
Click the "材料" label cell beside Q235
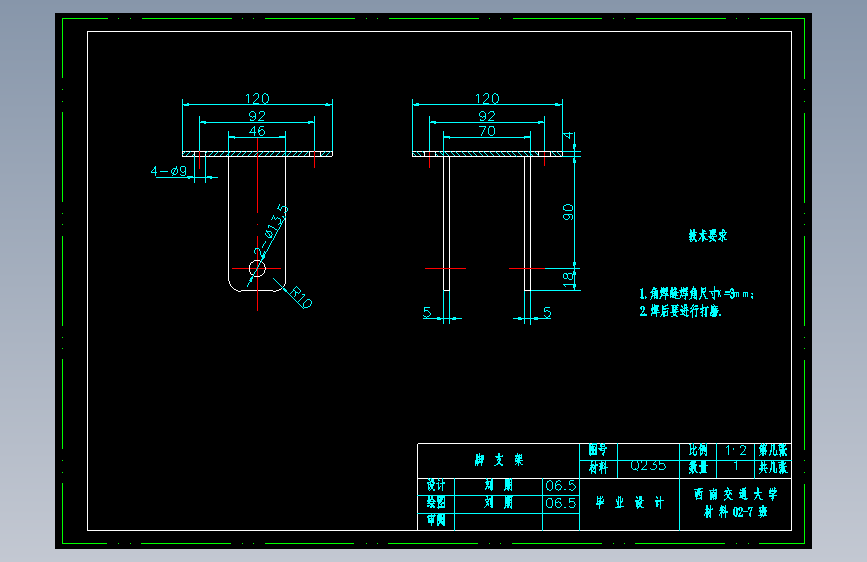(x=598, y=468)
